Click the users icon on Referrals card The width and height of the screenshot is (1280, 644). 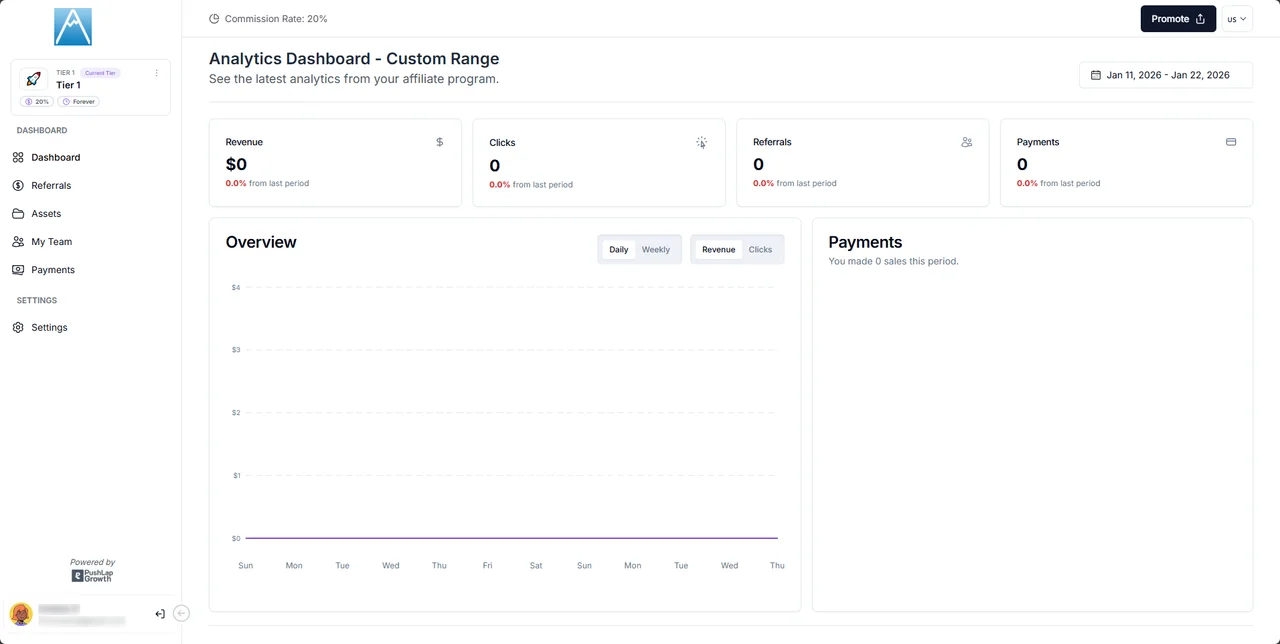[966, 142]
